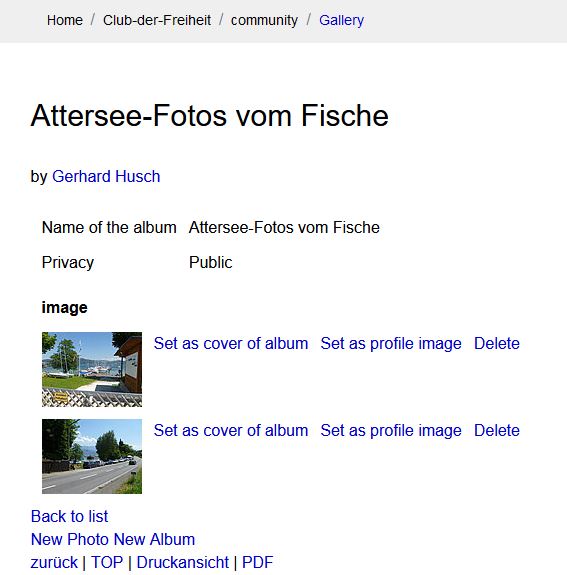This screenshot has width=567, height=575.
Task: Click the Back to list link
Action: tap(69, 516)
